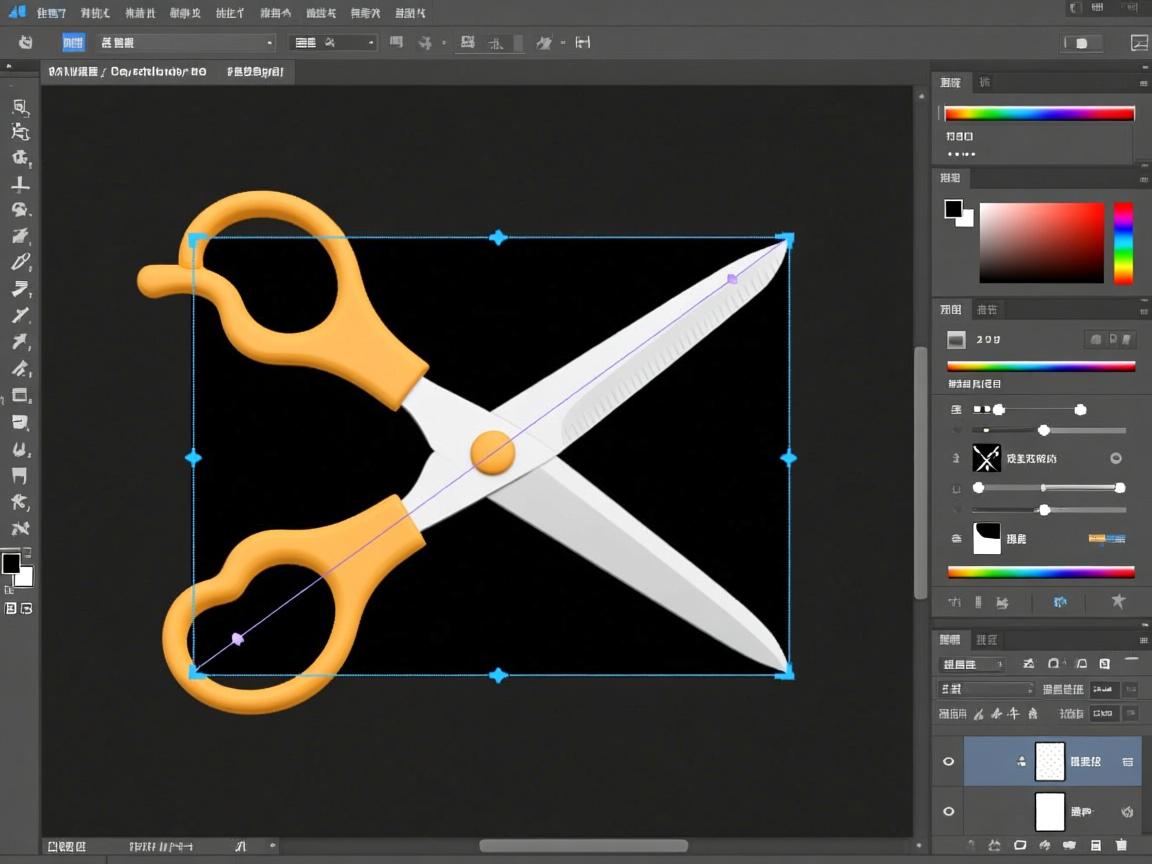
Task: Click the blue highlighted button in the options bar
Action: [73, 42]
